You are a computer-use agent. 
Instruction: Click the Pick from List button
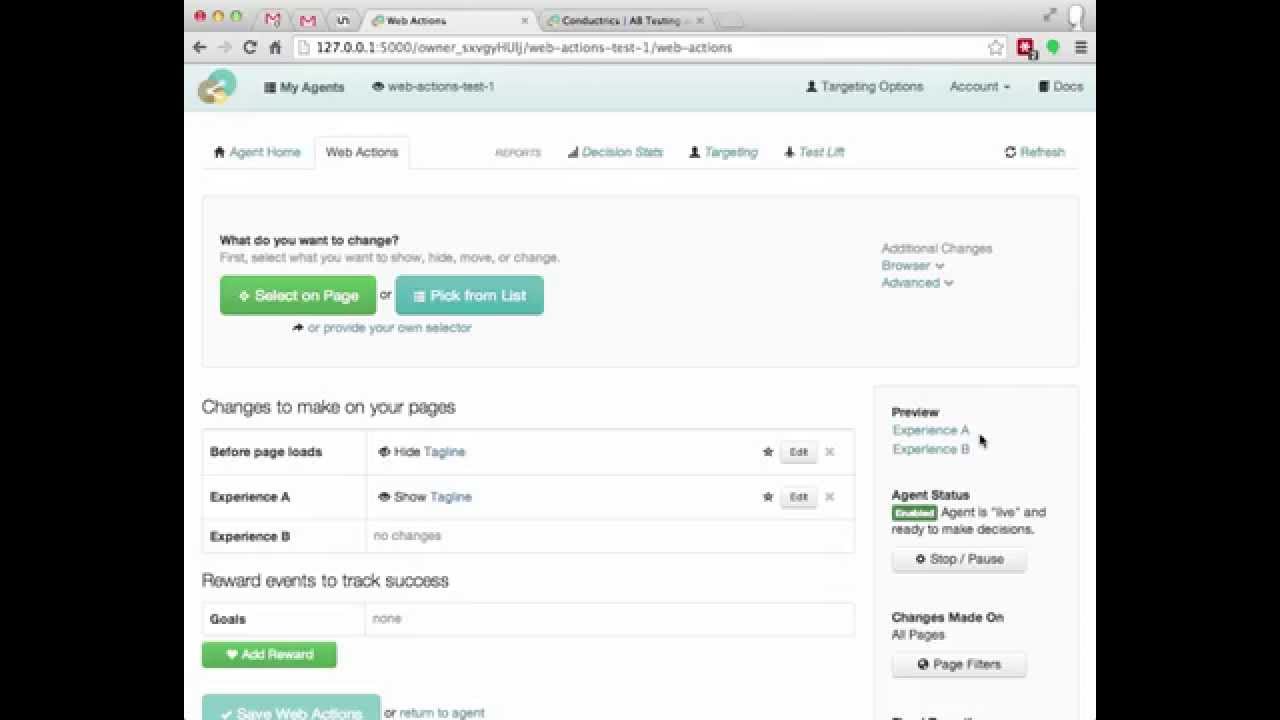click(x=469, y=295)
